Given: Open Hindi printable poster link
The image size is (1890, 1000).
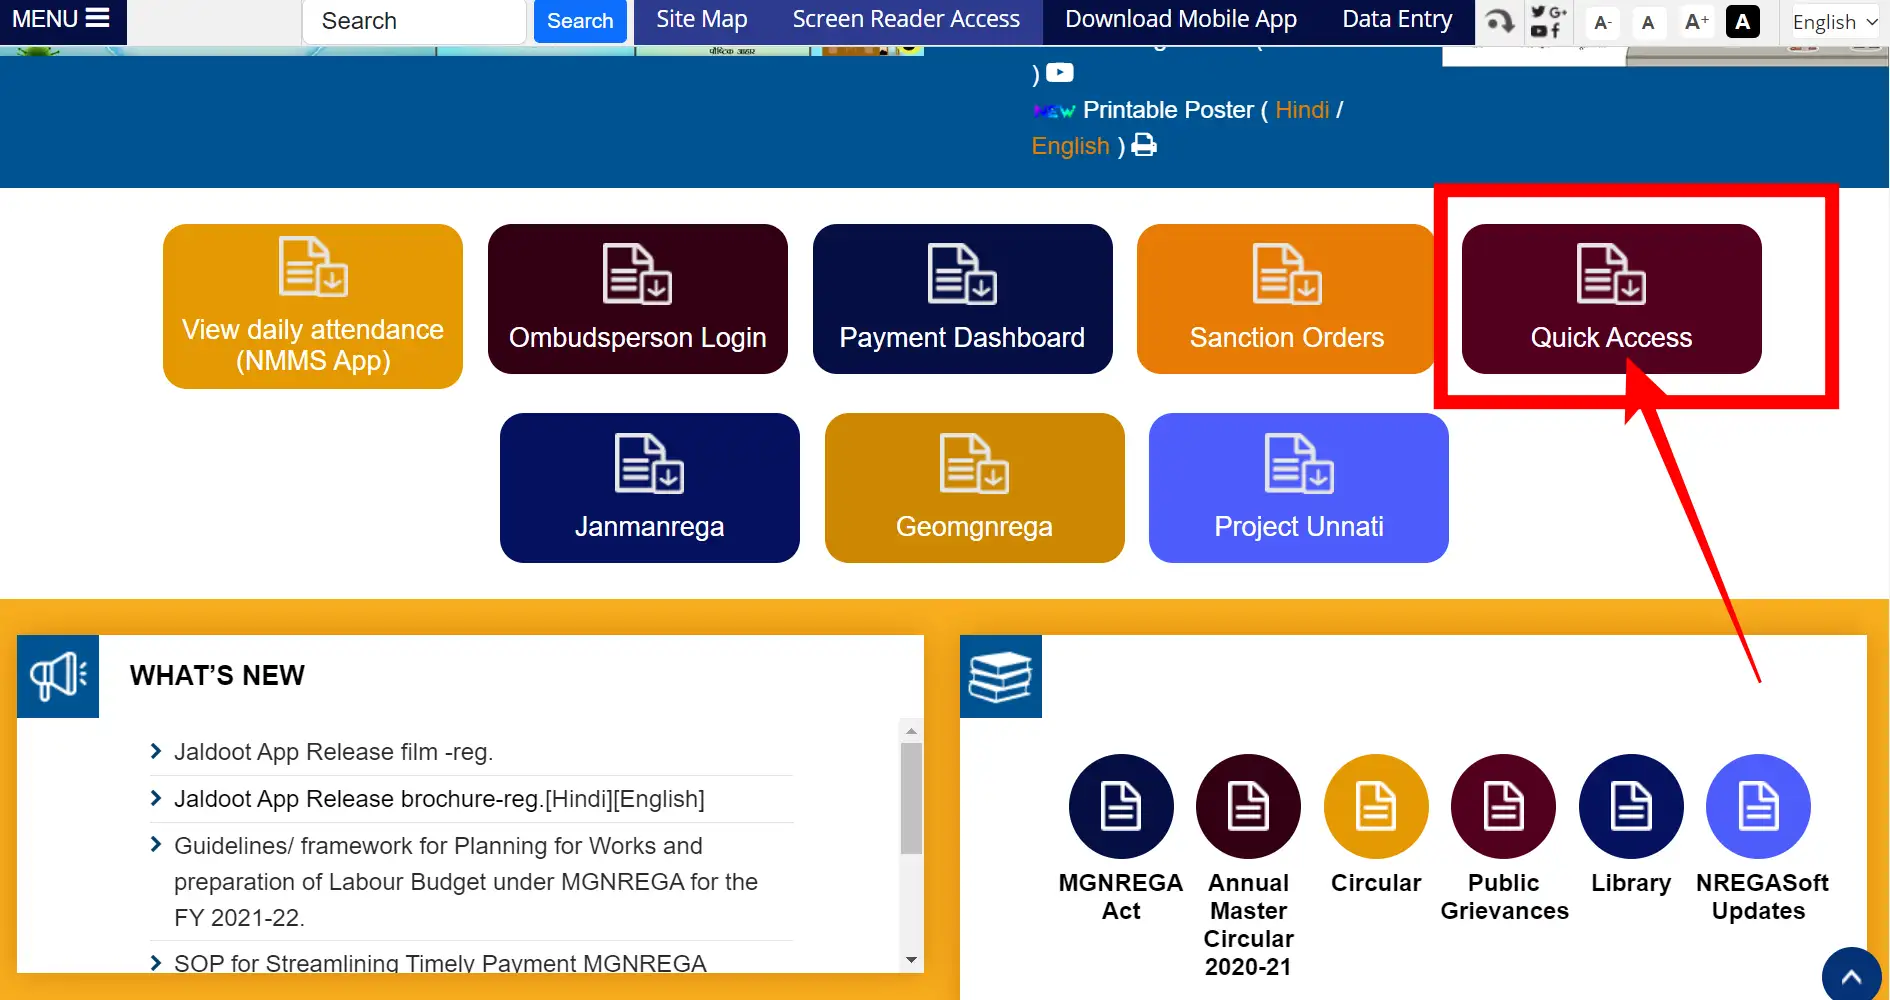Looking at the screenshot, I should pyautogui.click(x=1302, y=110).
